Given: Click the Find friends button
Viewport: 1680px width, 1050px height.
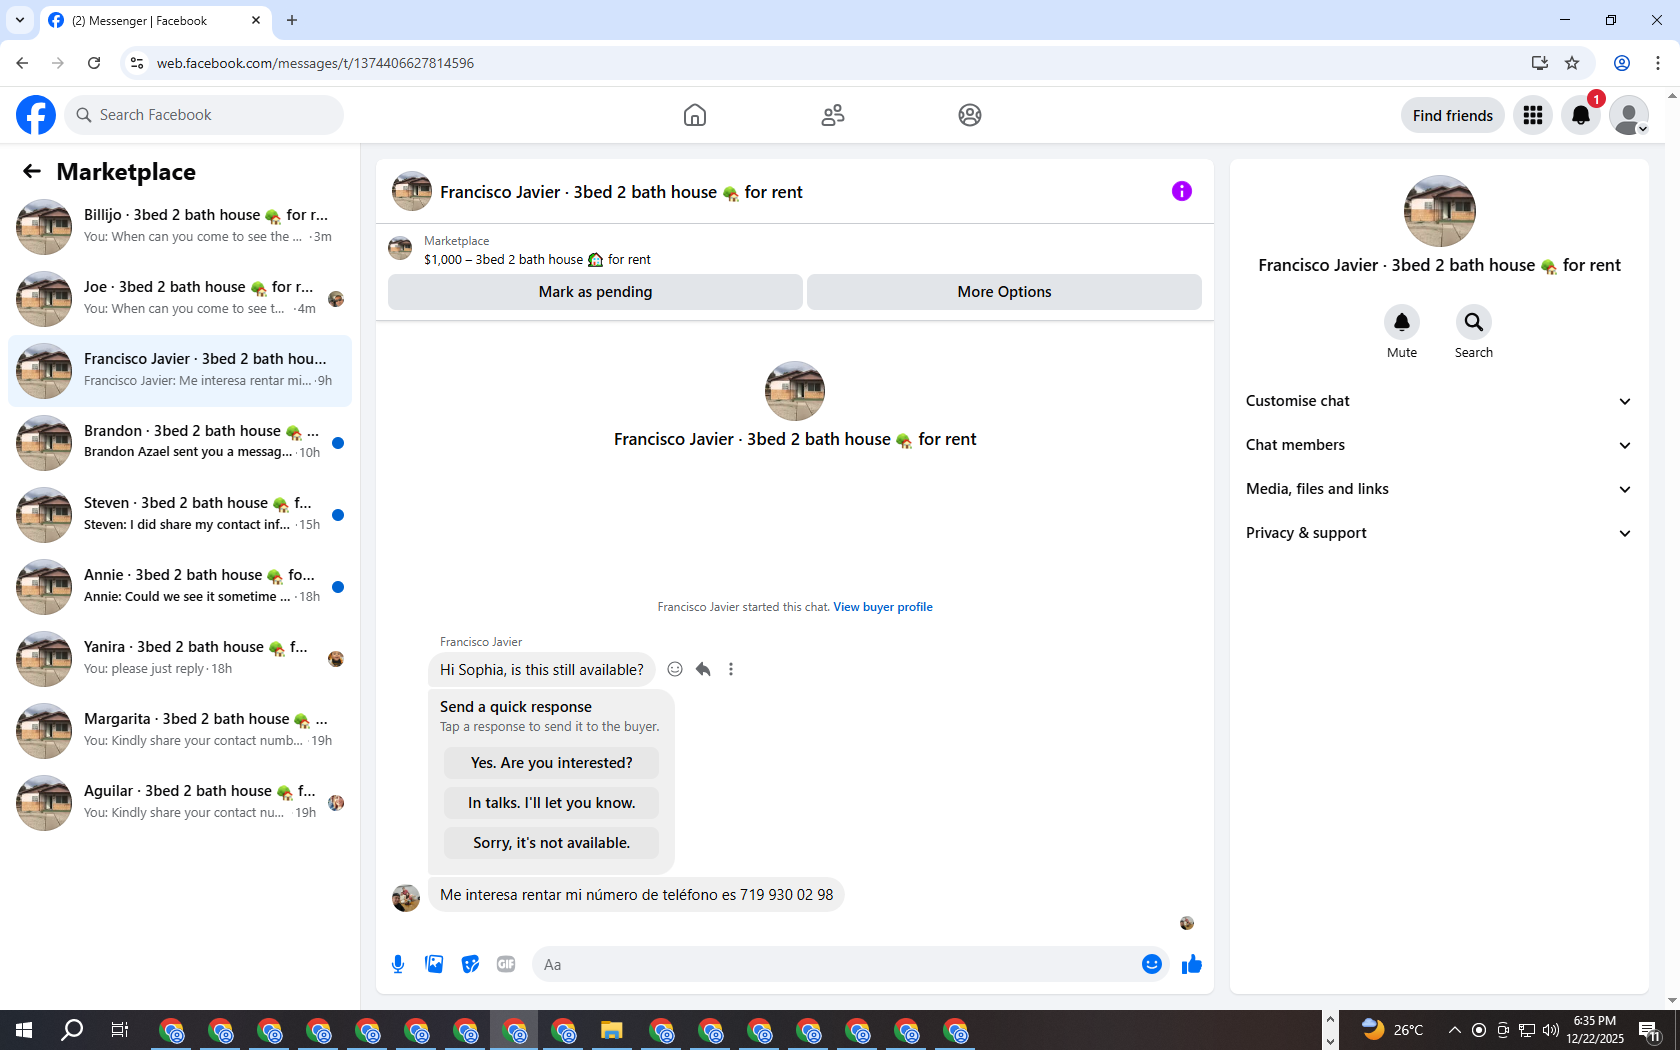Looking at the screenshot, I should coord(1452,115).
